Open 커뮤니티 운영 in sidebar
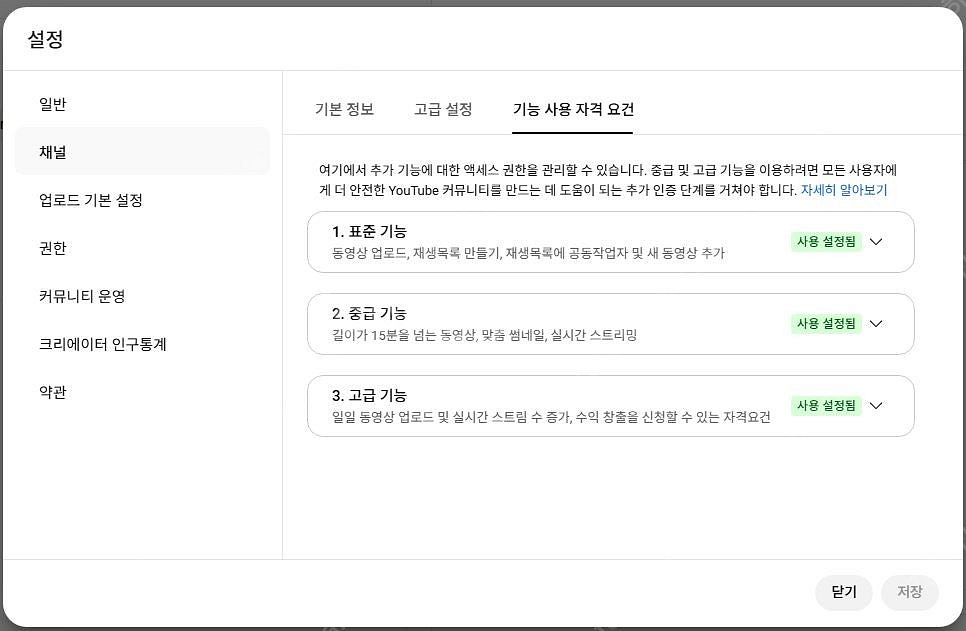 pyautogui.click(x=82, y=297)
